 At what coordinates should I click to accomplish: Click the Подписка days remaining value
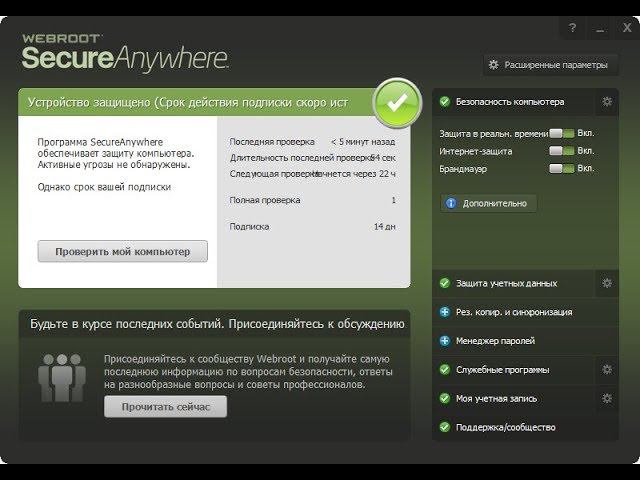click(384, 227)
